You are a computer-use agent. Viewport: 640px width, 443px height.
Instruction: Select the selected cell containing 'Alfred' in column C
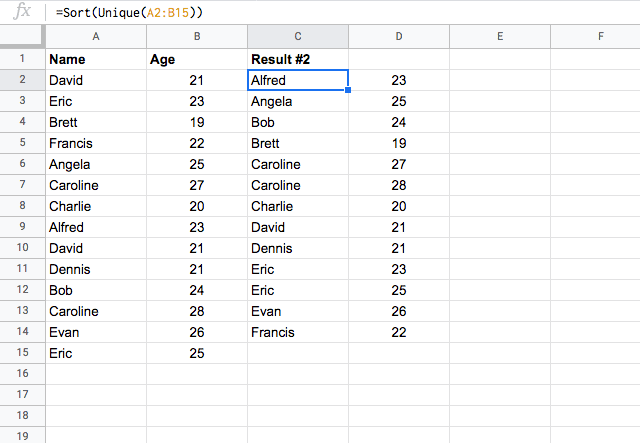pyautogui.click(x=298, y=80)
